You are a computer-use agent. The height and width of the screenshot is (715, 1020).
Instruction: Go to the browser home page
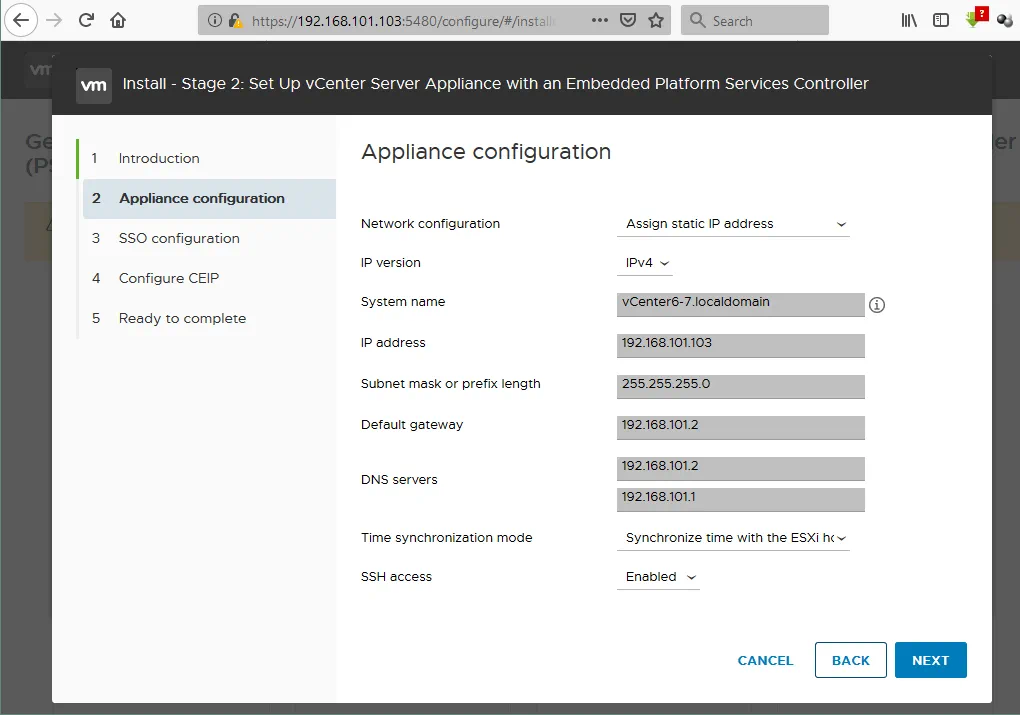click(x=118, y=20)
